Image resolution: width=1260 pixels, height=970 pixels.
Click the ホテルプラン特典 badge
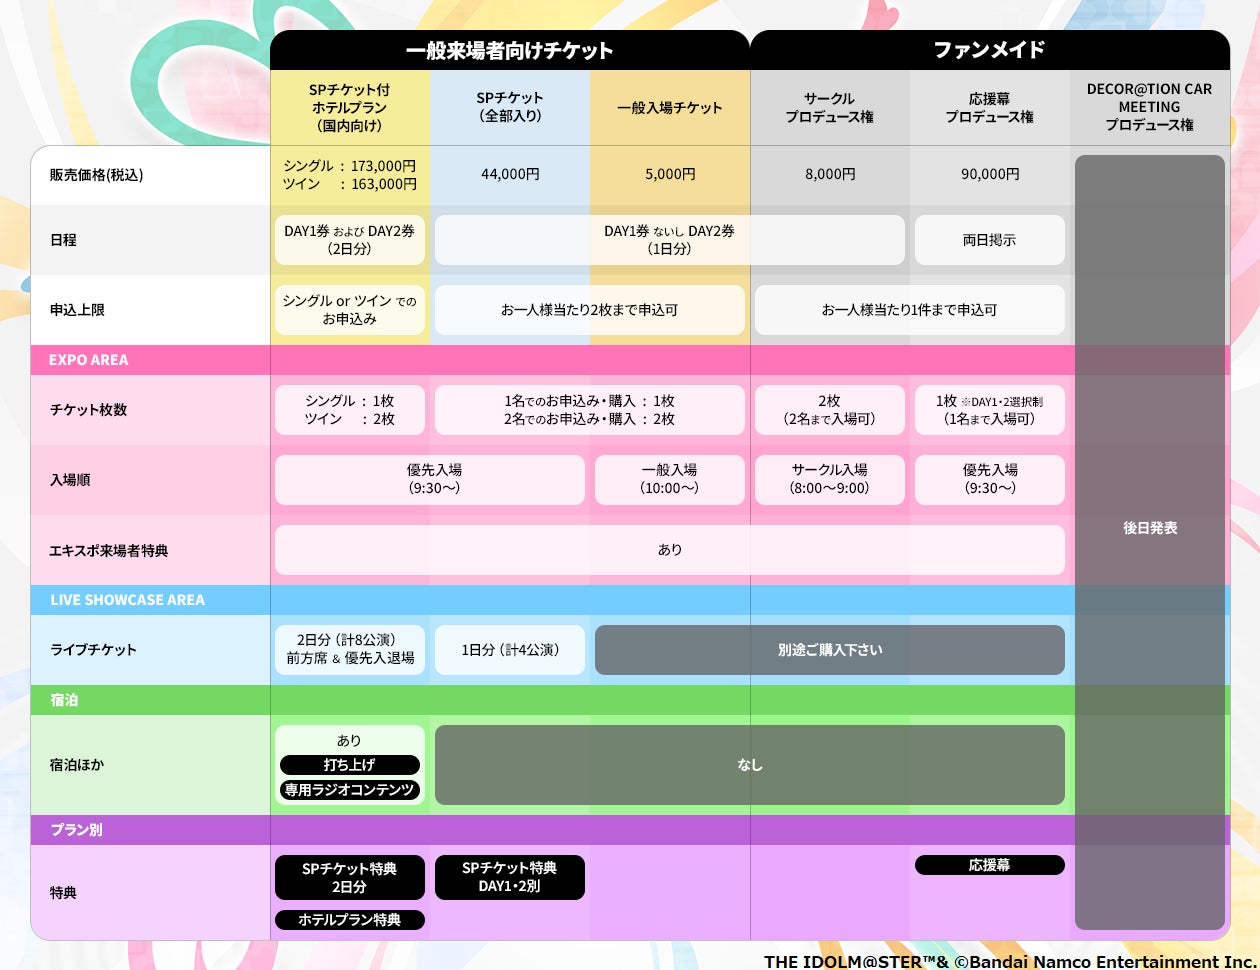point(350,920)
